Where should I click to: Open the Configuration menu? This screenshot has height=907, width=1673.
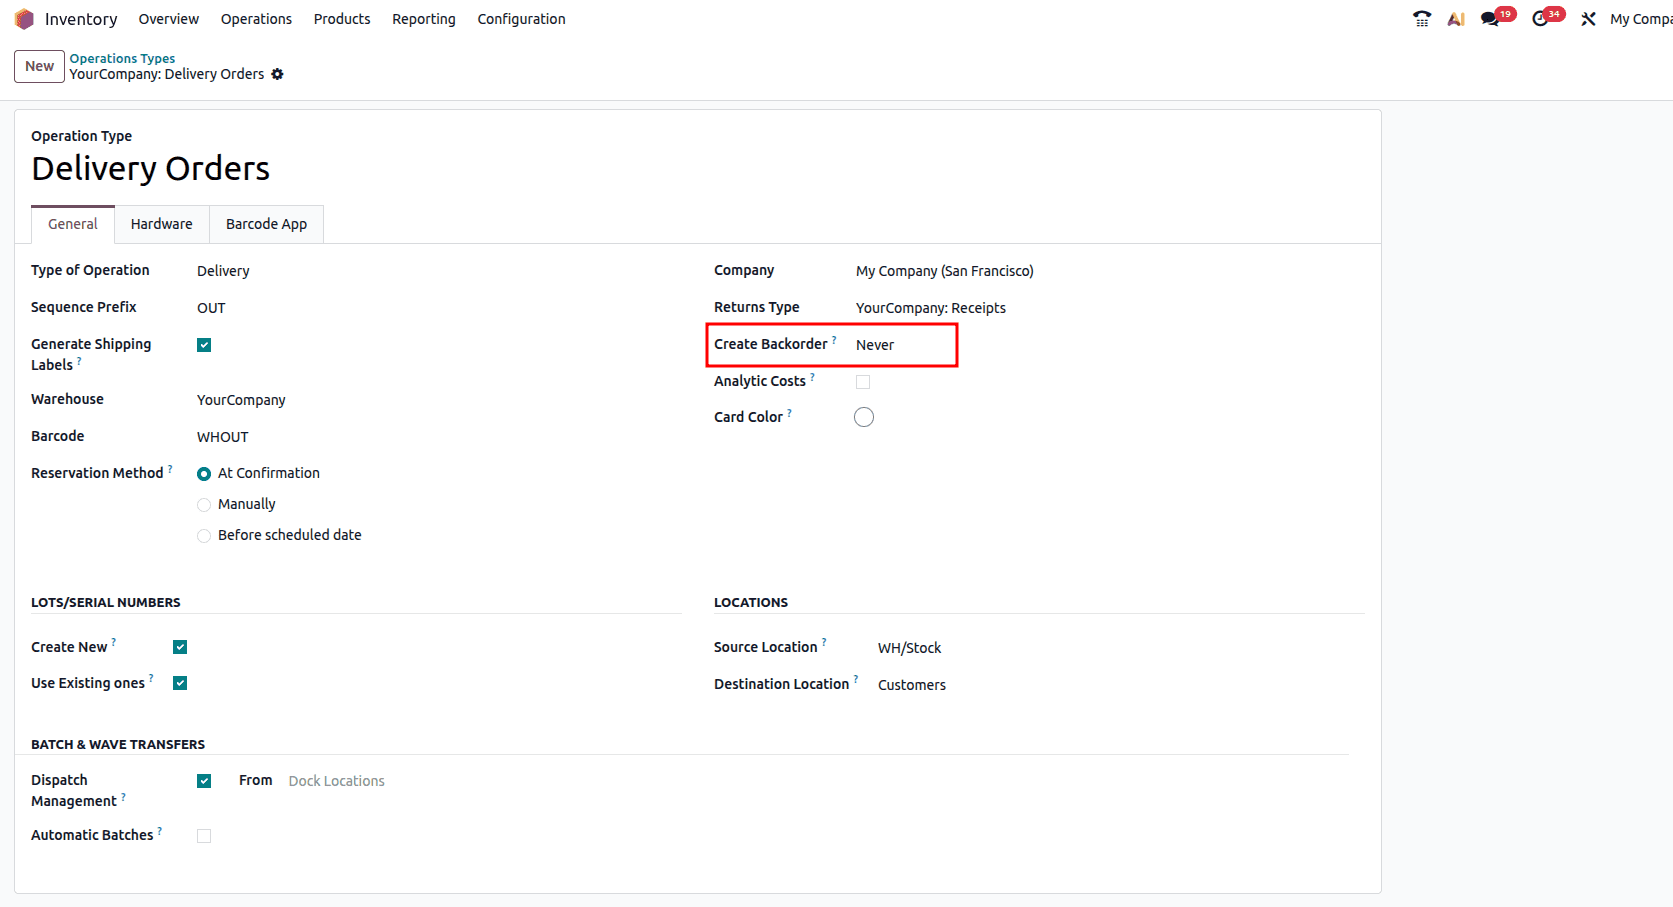click(521, 19)
